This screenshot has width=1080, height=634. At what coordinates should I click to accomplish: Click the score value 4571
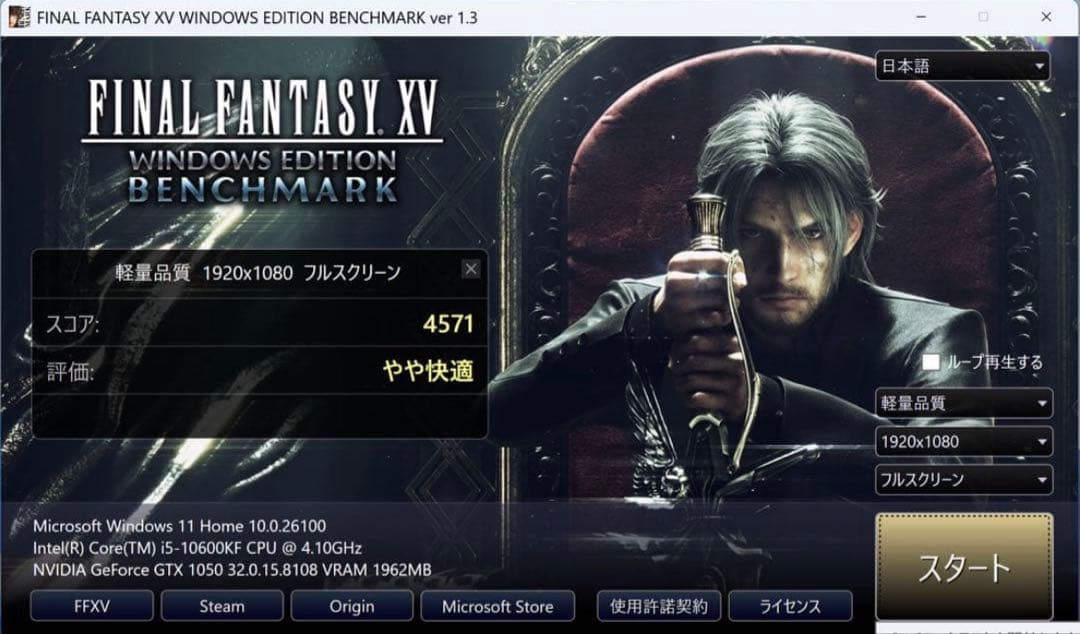(x=448, y=324)
